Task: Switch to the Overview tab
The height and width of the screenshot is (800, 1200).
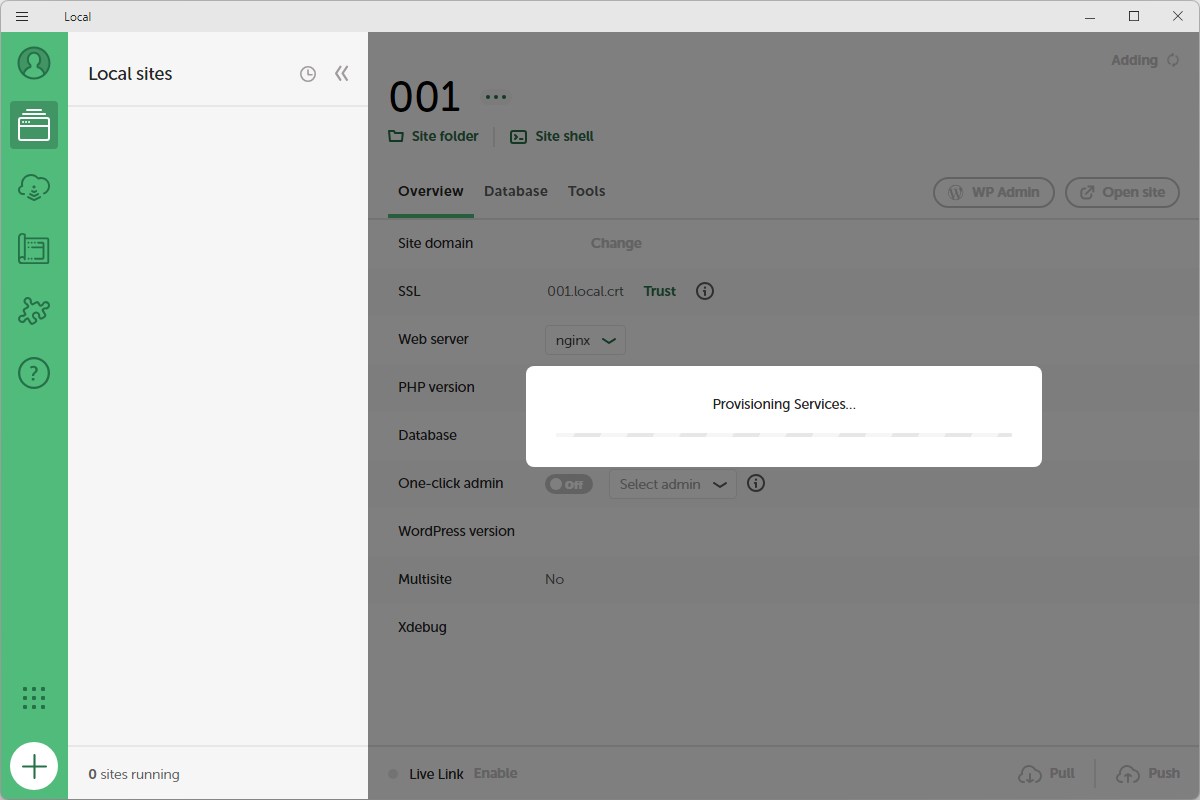Action: pyautogui.click(x=431, y=191)
